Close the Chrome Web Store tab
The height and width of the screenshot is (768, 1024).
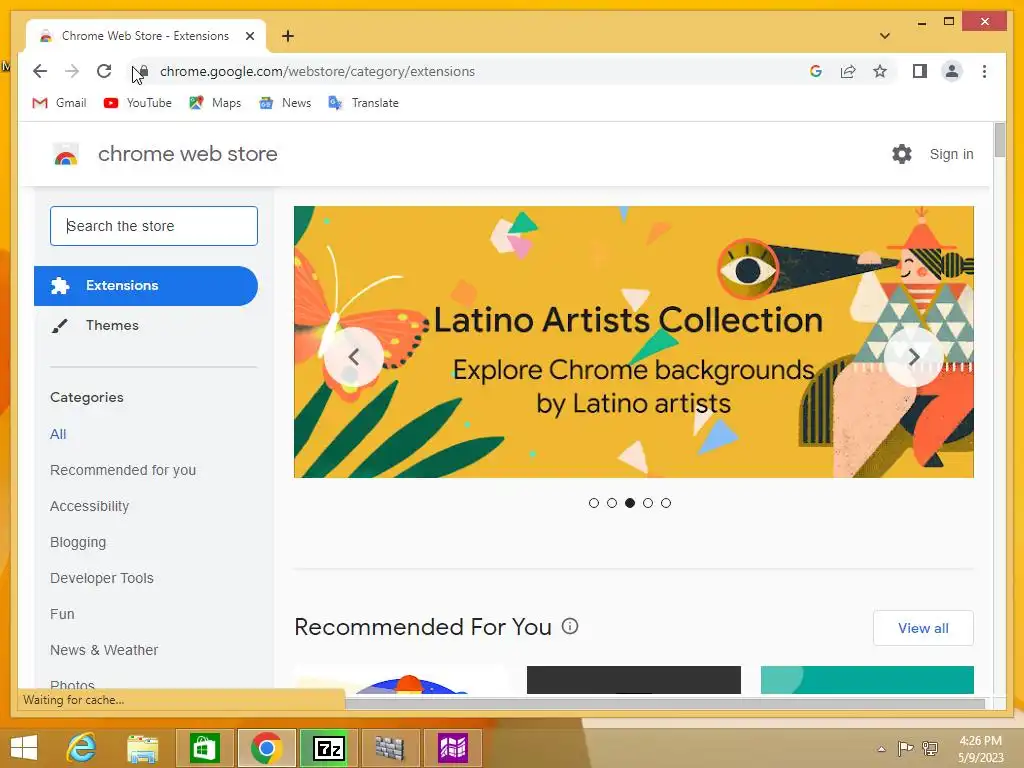(x=249, y=36)
